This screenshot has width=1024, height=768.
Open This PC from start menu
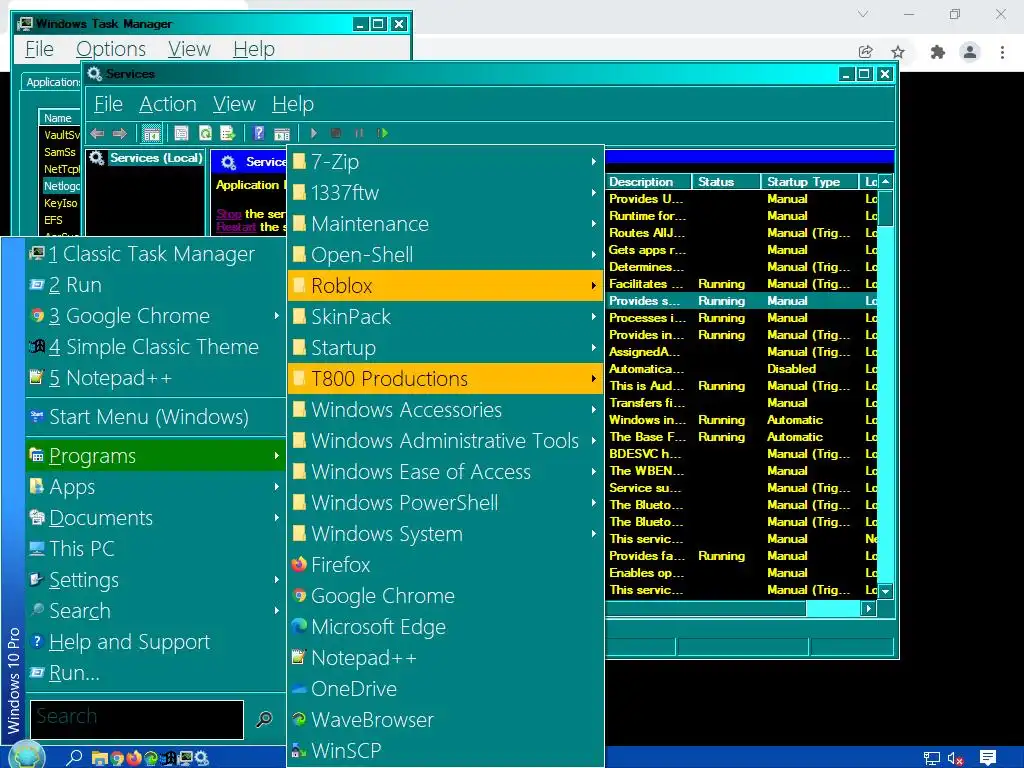click(156, 549)
